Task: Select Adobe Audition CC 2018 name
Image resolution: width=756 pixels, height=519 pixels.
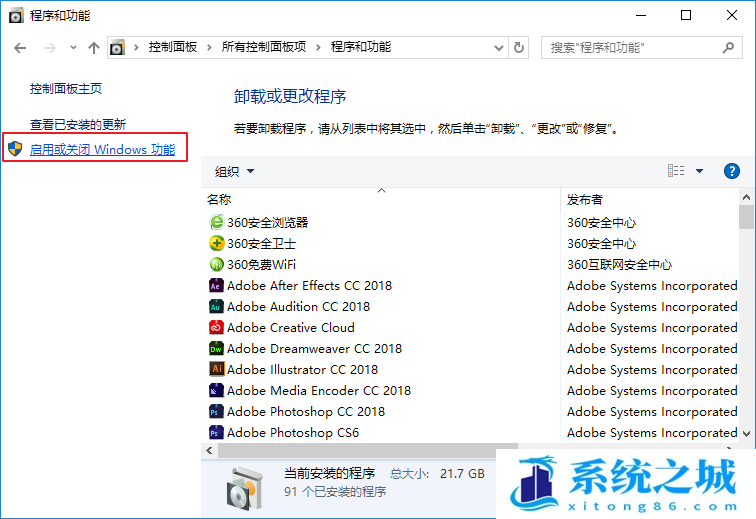Action: tap(298, 307)
